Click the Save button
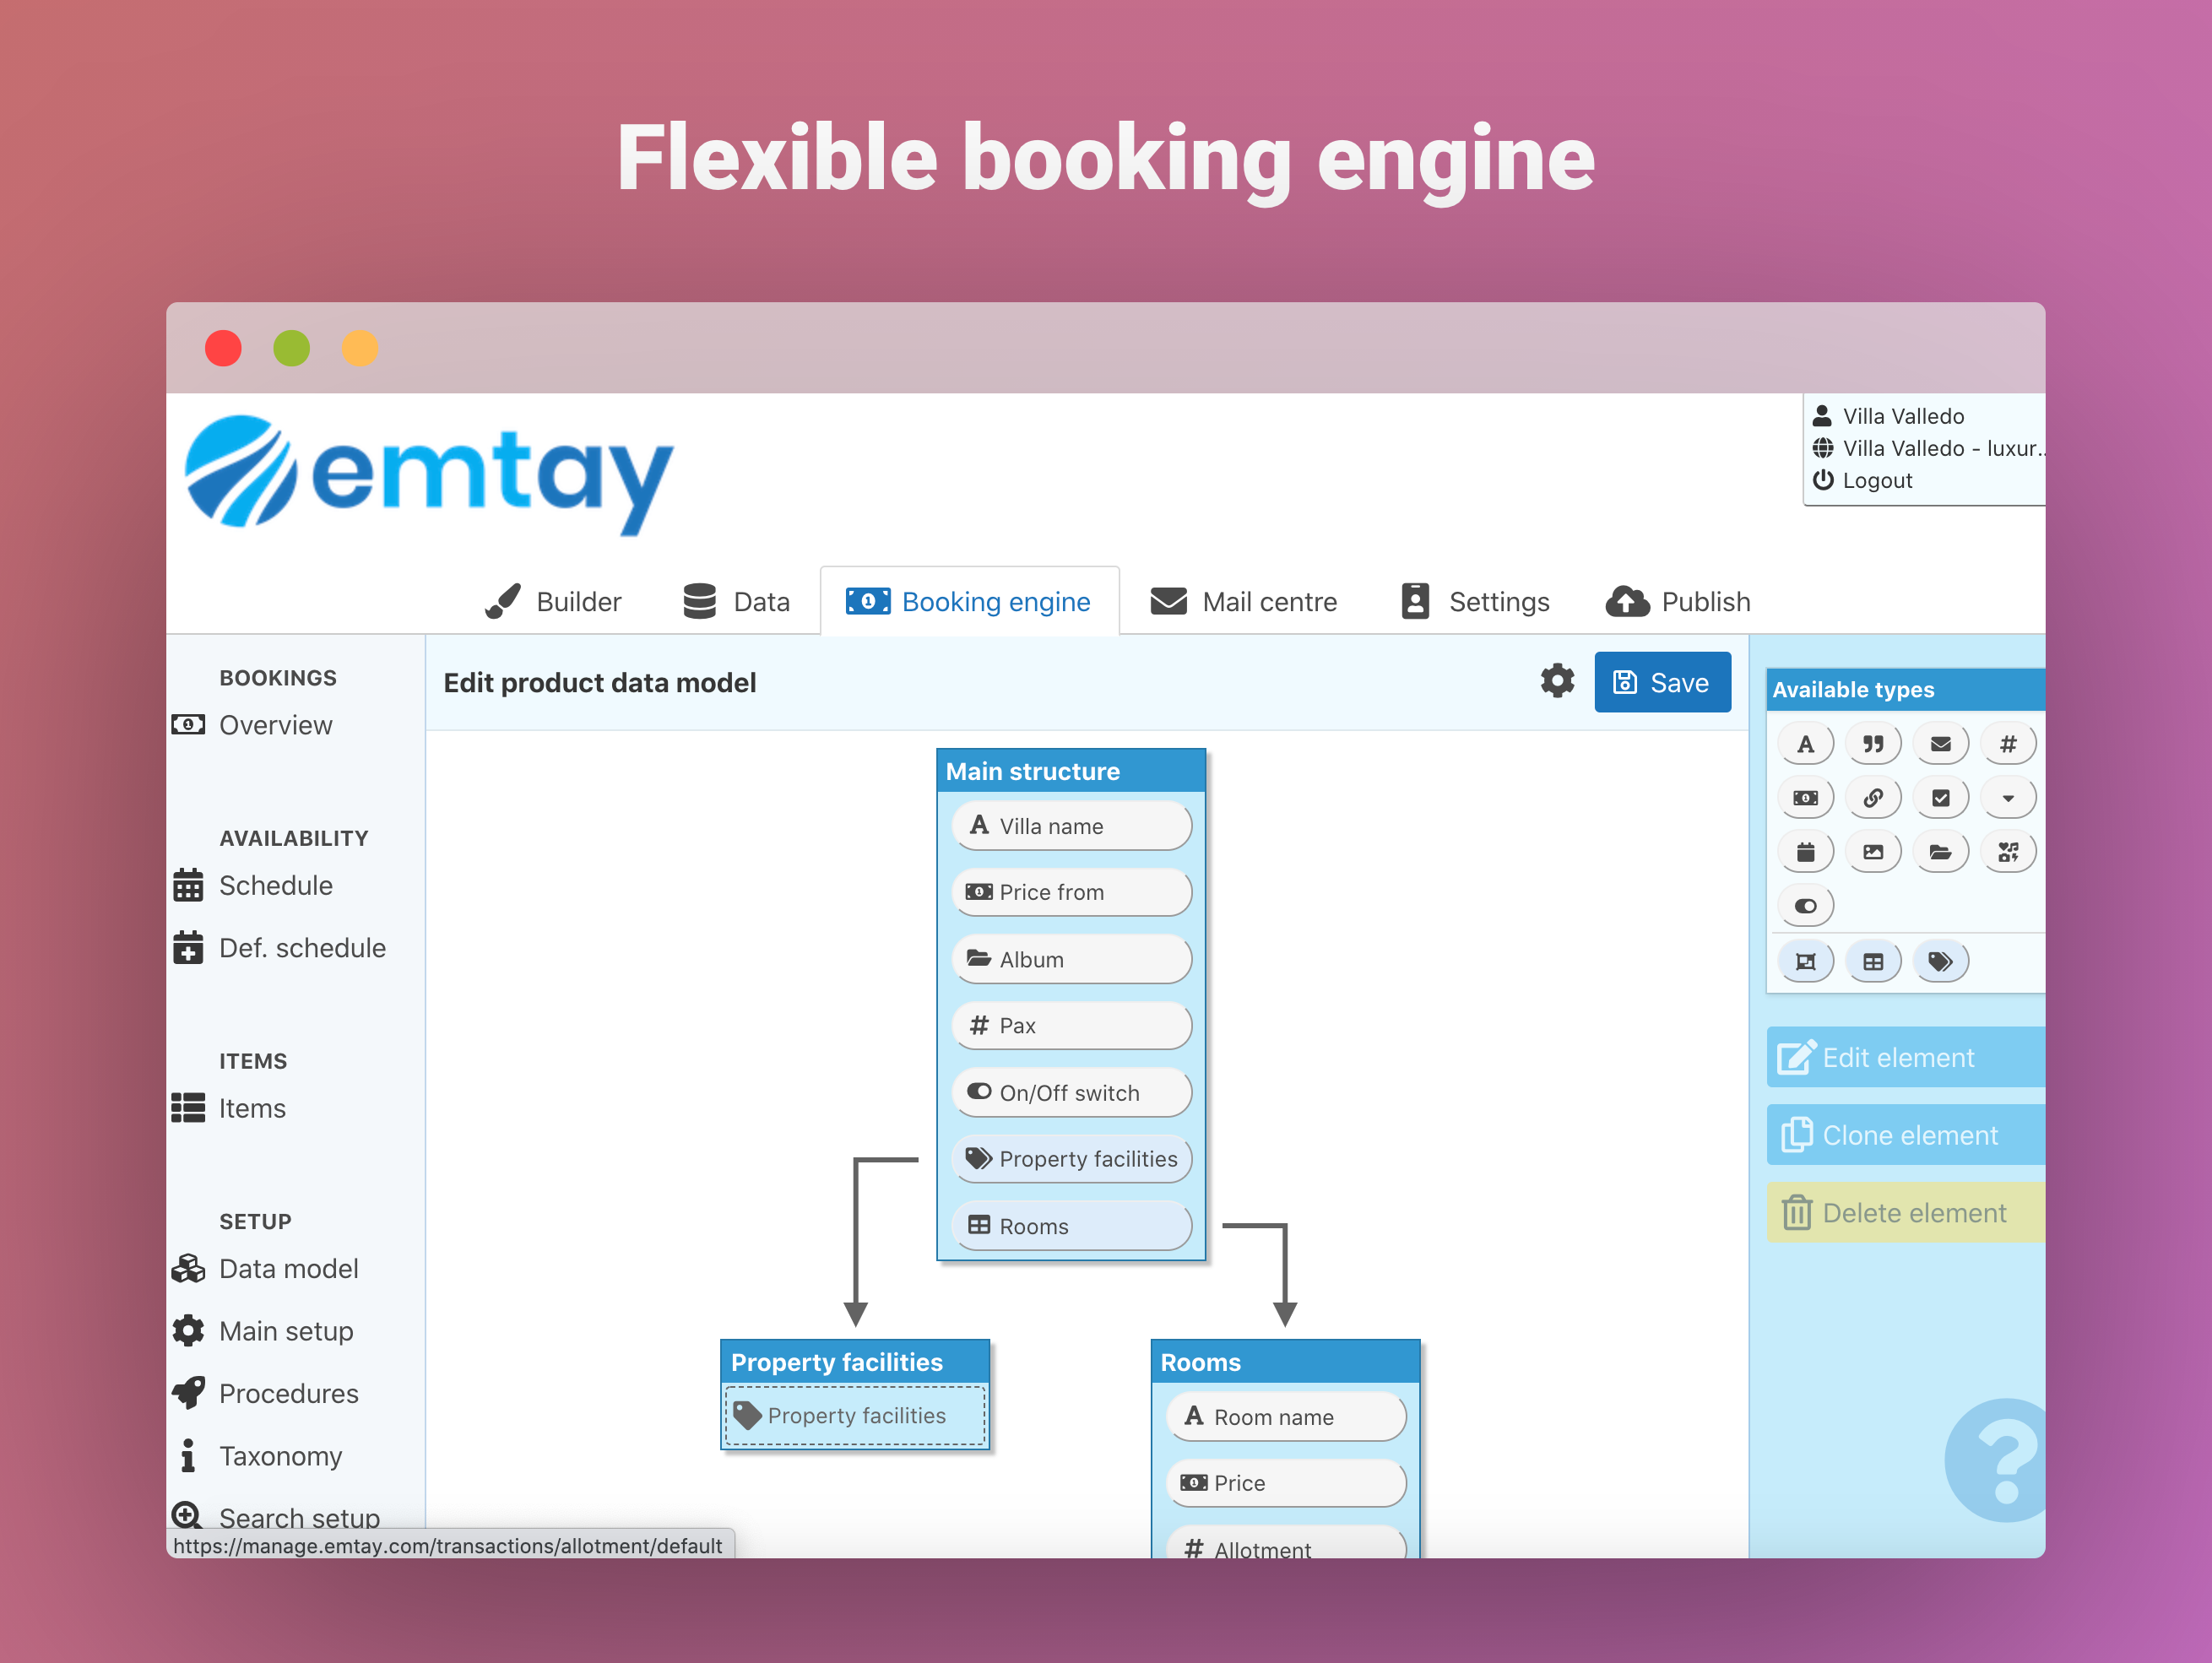The height and width of the screenshot is (1663, 2212). 1662,682
